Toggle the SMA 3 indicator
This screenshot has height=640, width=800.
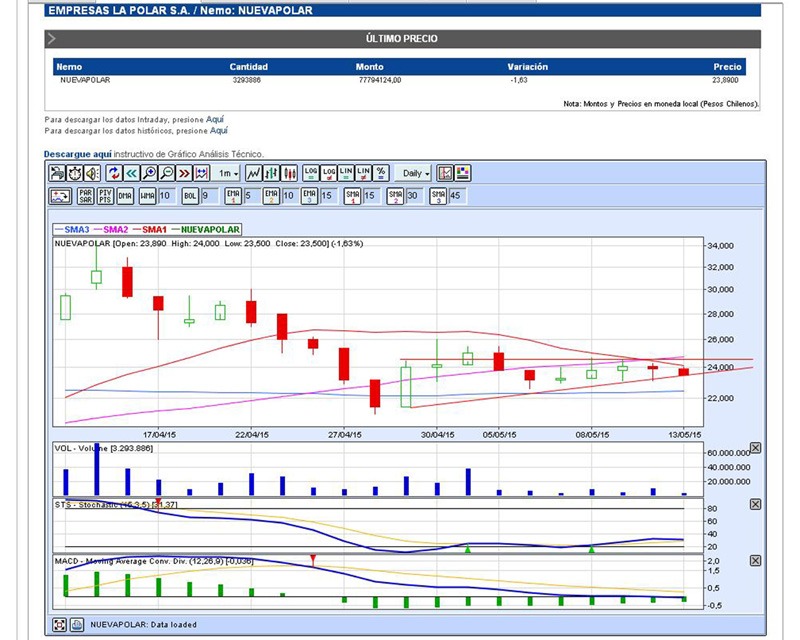pyautogui.click(x=438, y=196)
